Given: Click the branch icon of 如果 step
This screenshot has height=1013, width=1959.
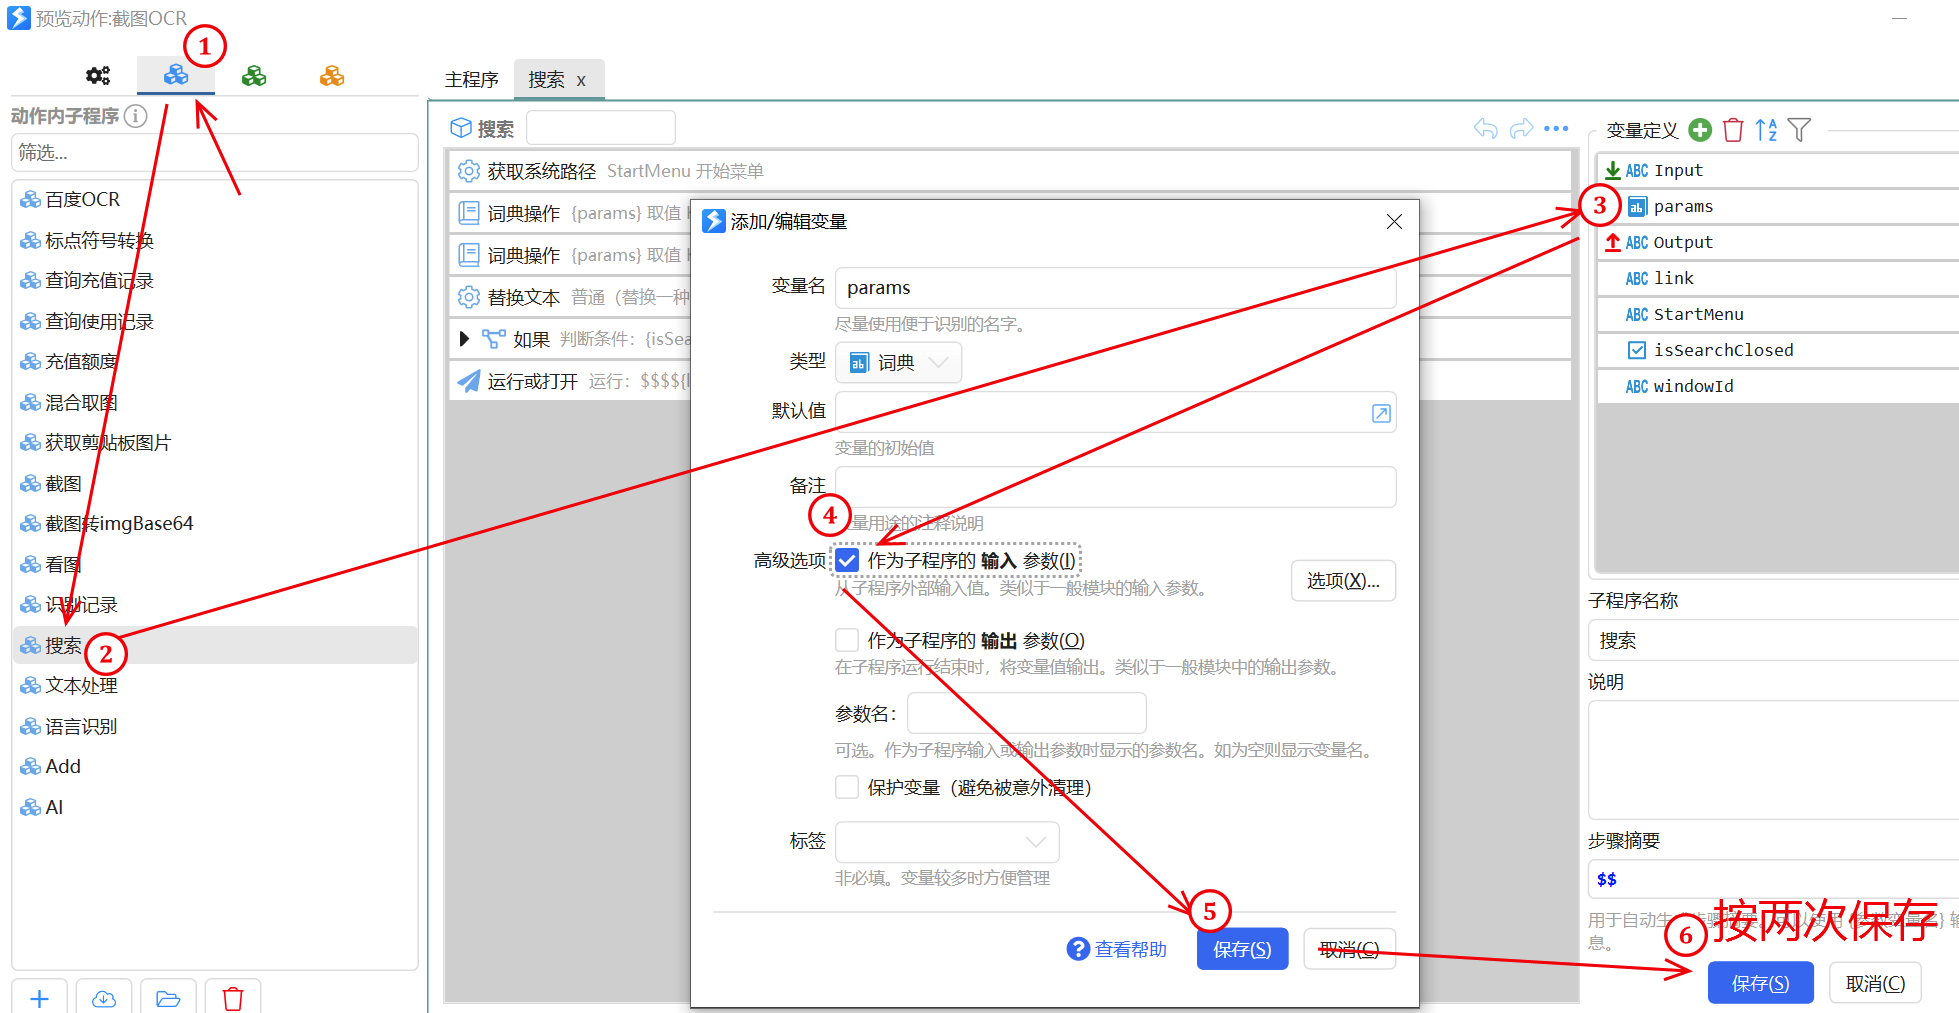Looking at the screenshot, I should (493, 339).
